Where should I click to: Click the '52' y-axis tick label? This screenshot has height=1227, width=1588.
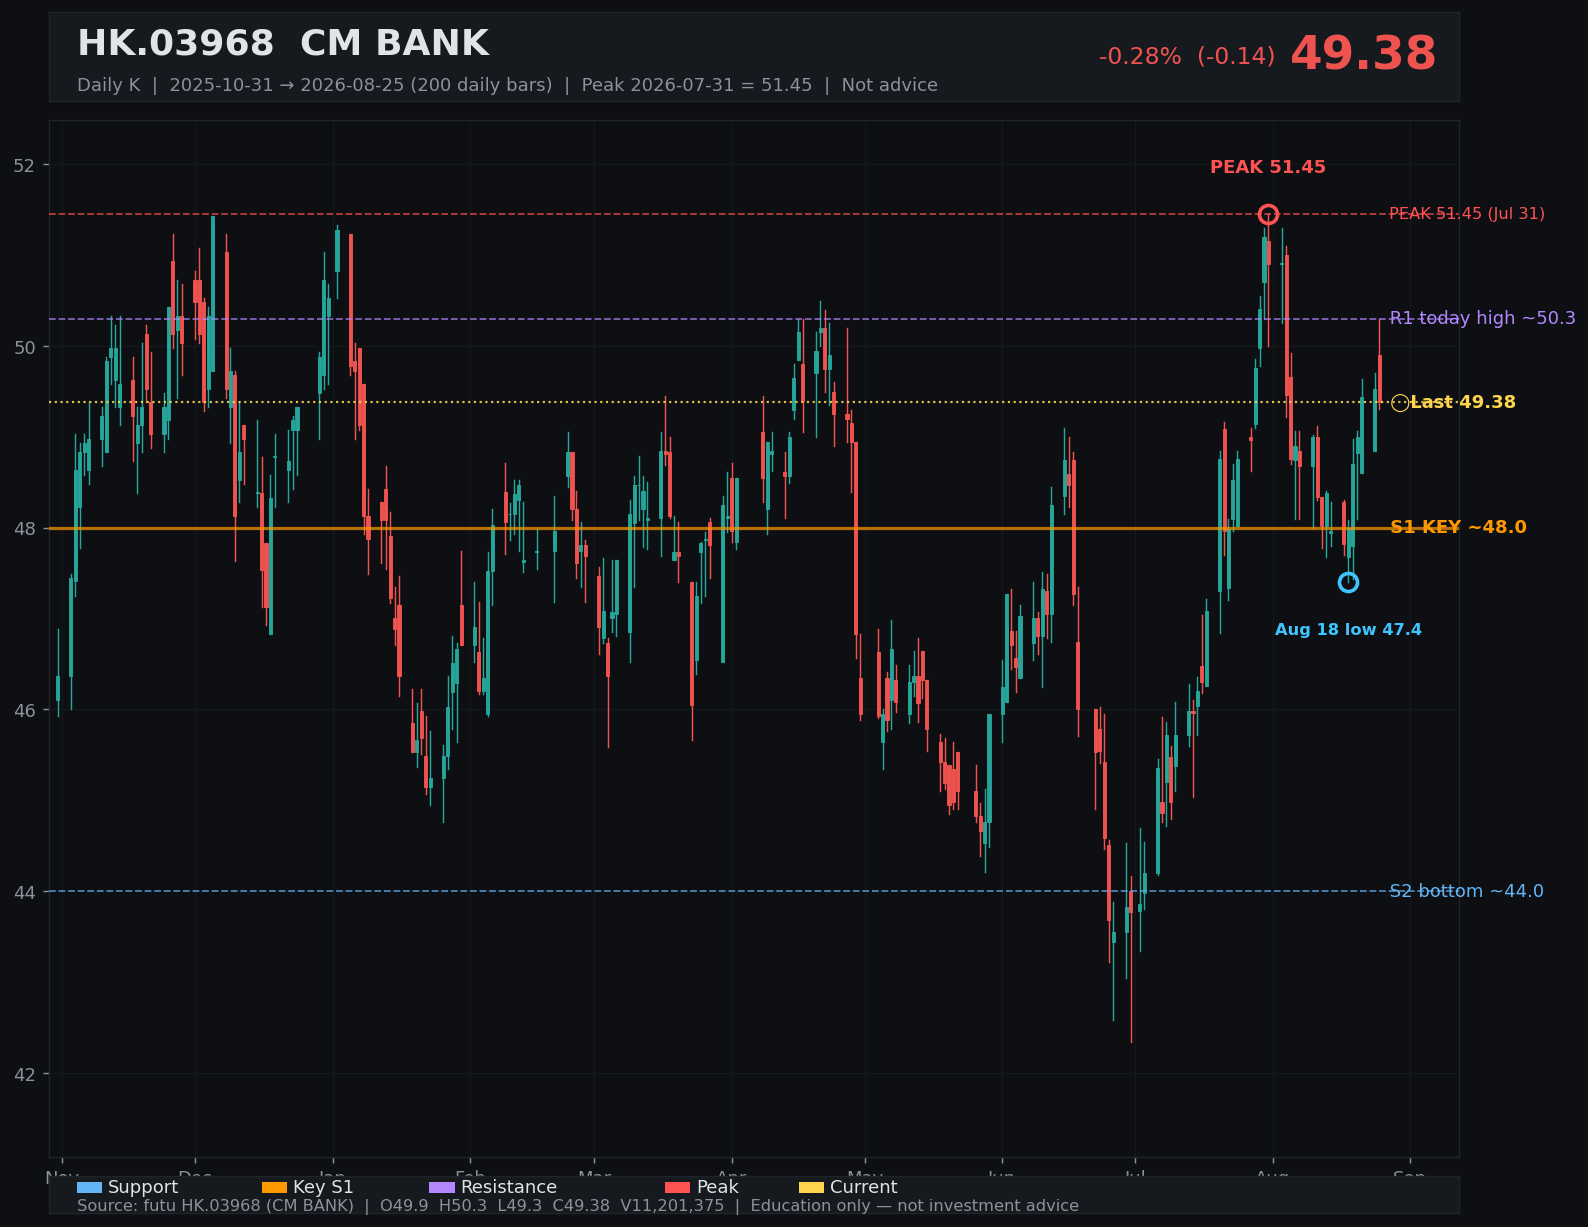click(24, 165)
